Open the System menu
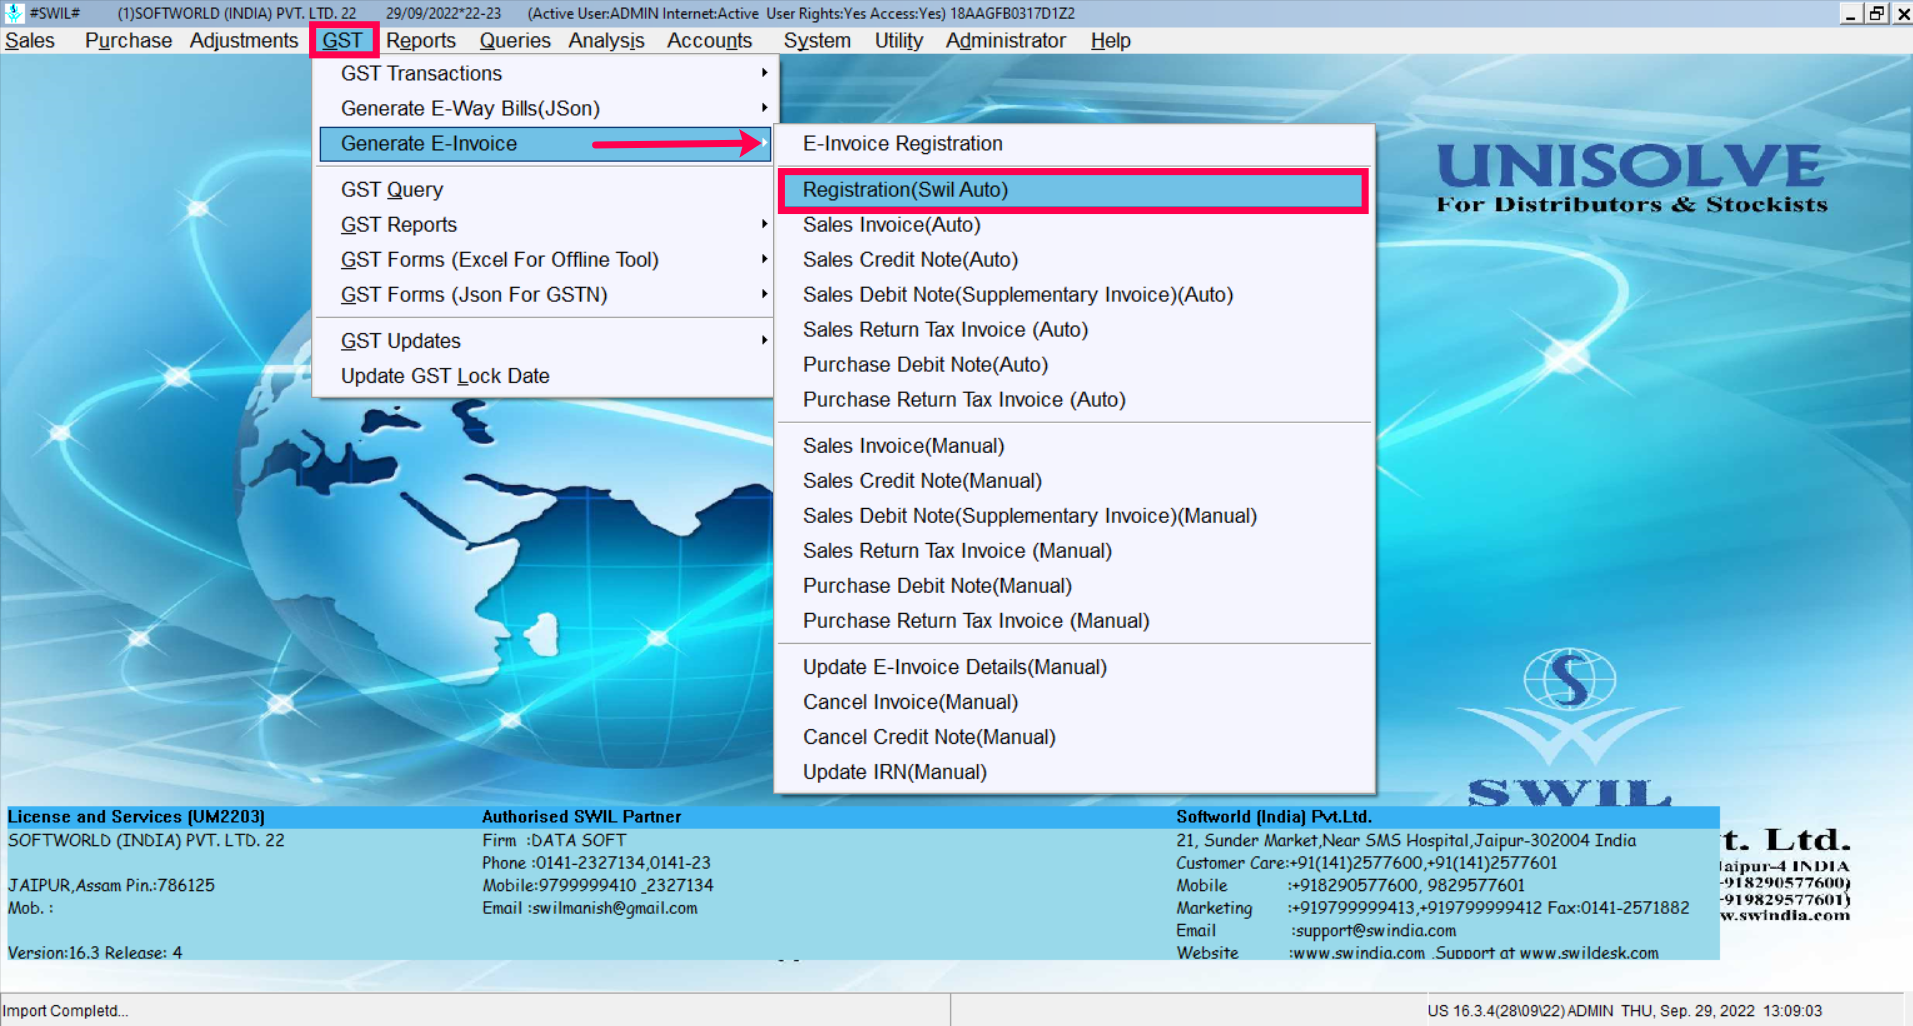 (817, 41)
